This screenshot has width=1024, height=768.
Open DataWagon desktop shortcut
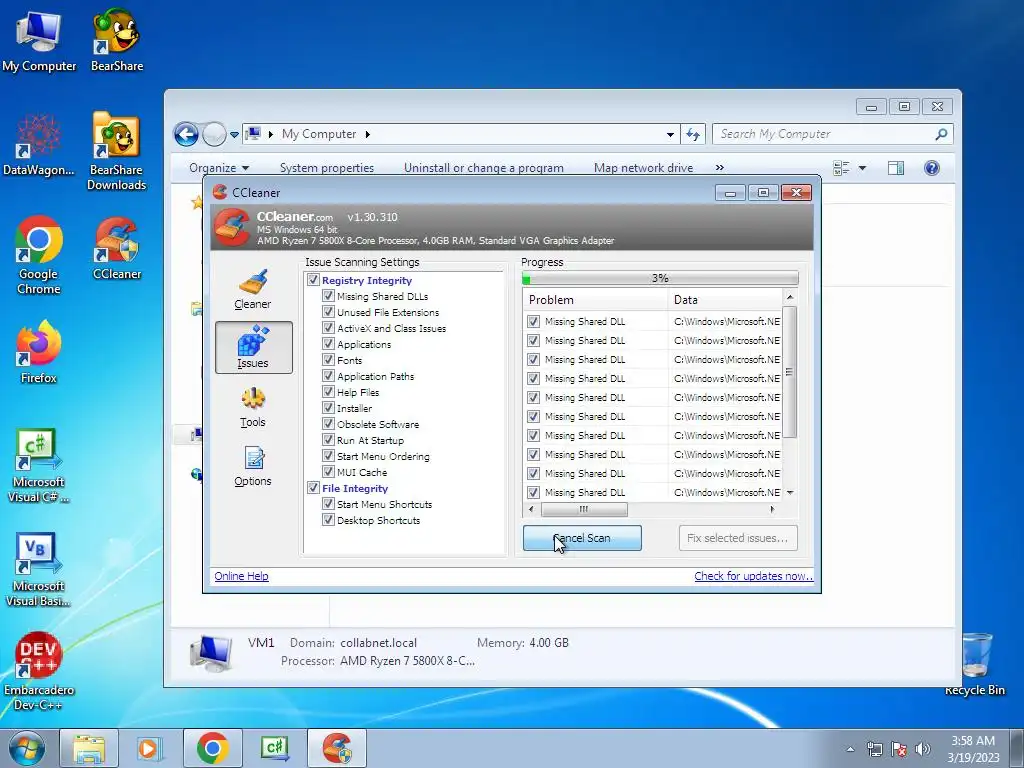click(39, 145)
